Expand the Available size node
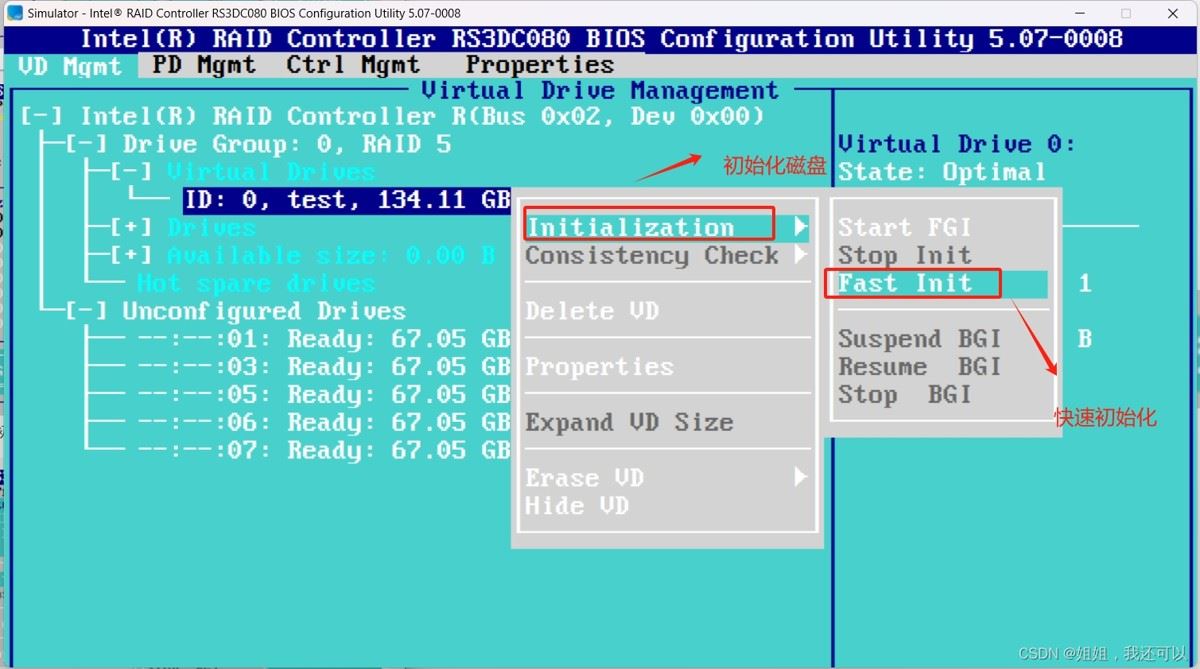1200x669 pixels. pos(131,255)
